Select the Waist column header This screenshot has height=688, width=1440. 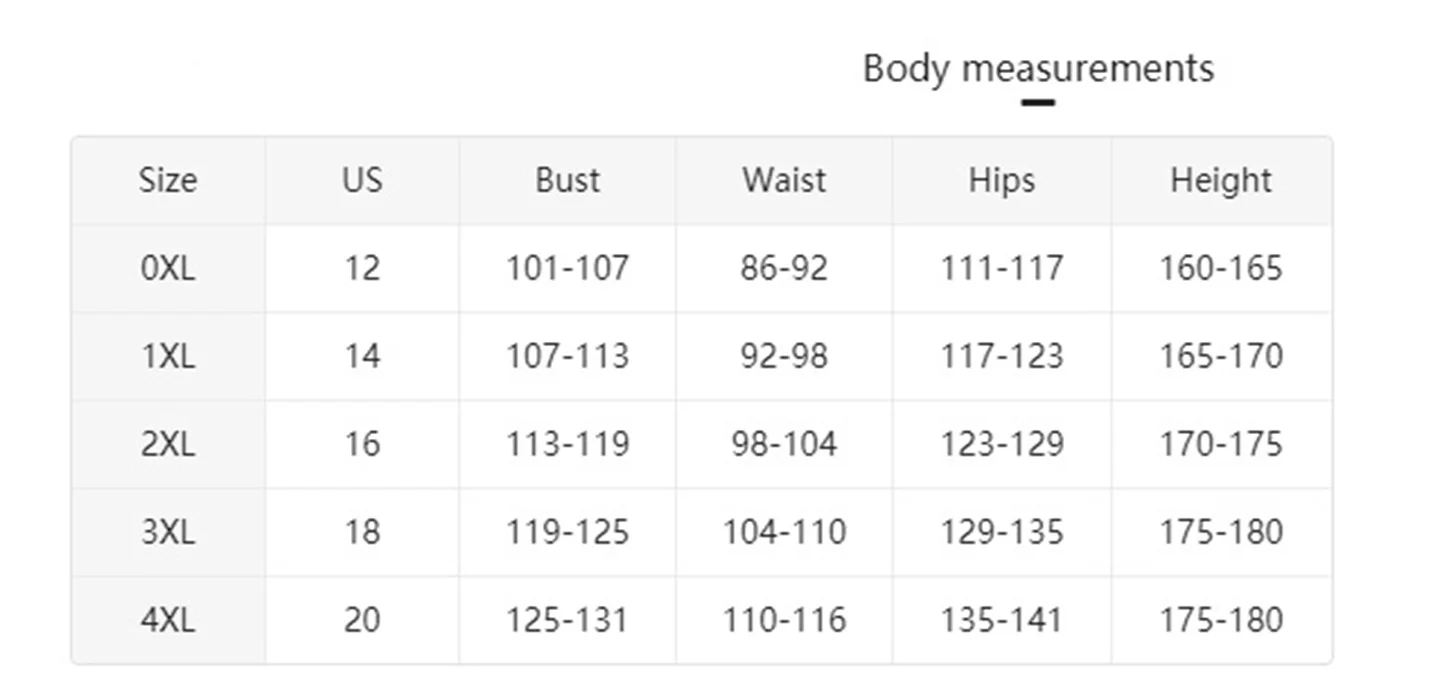[784, 180]
